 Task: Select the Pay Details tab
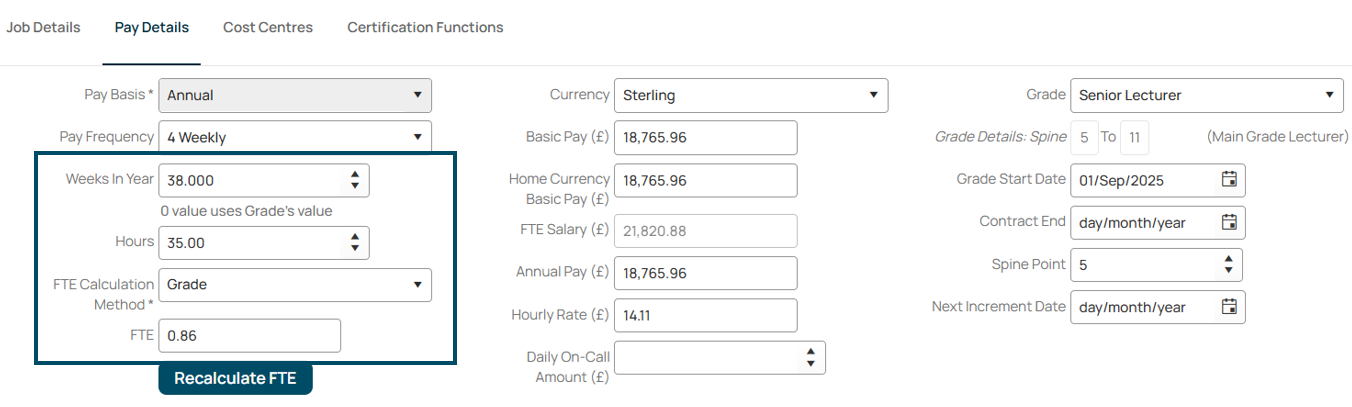click(x=152, y=27)
